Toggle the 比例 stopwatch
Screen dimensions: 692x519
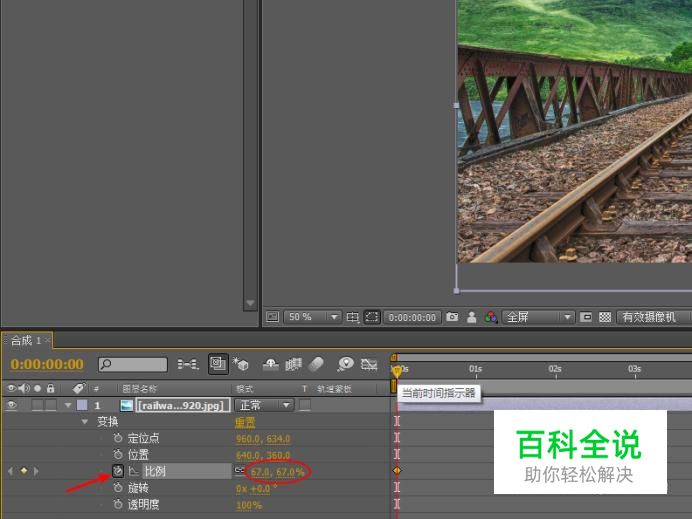118,471
